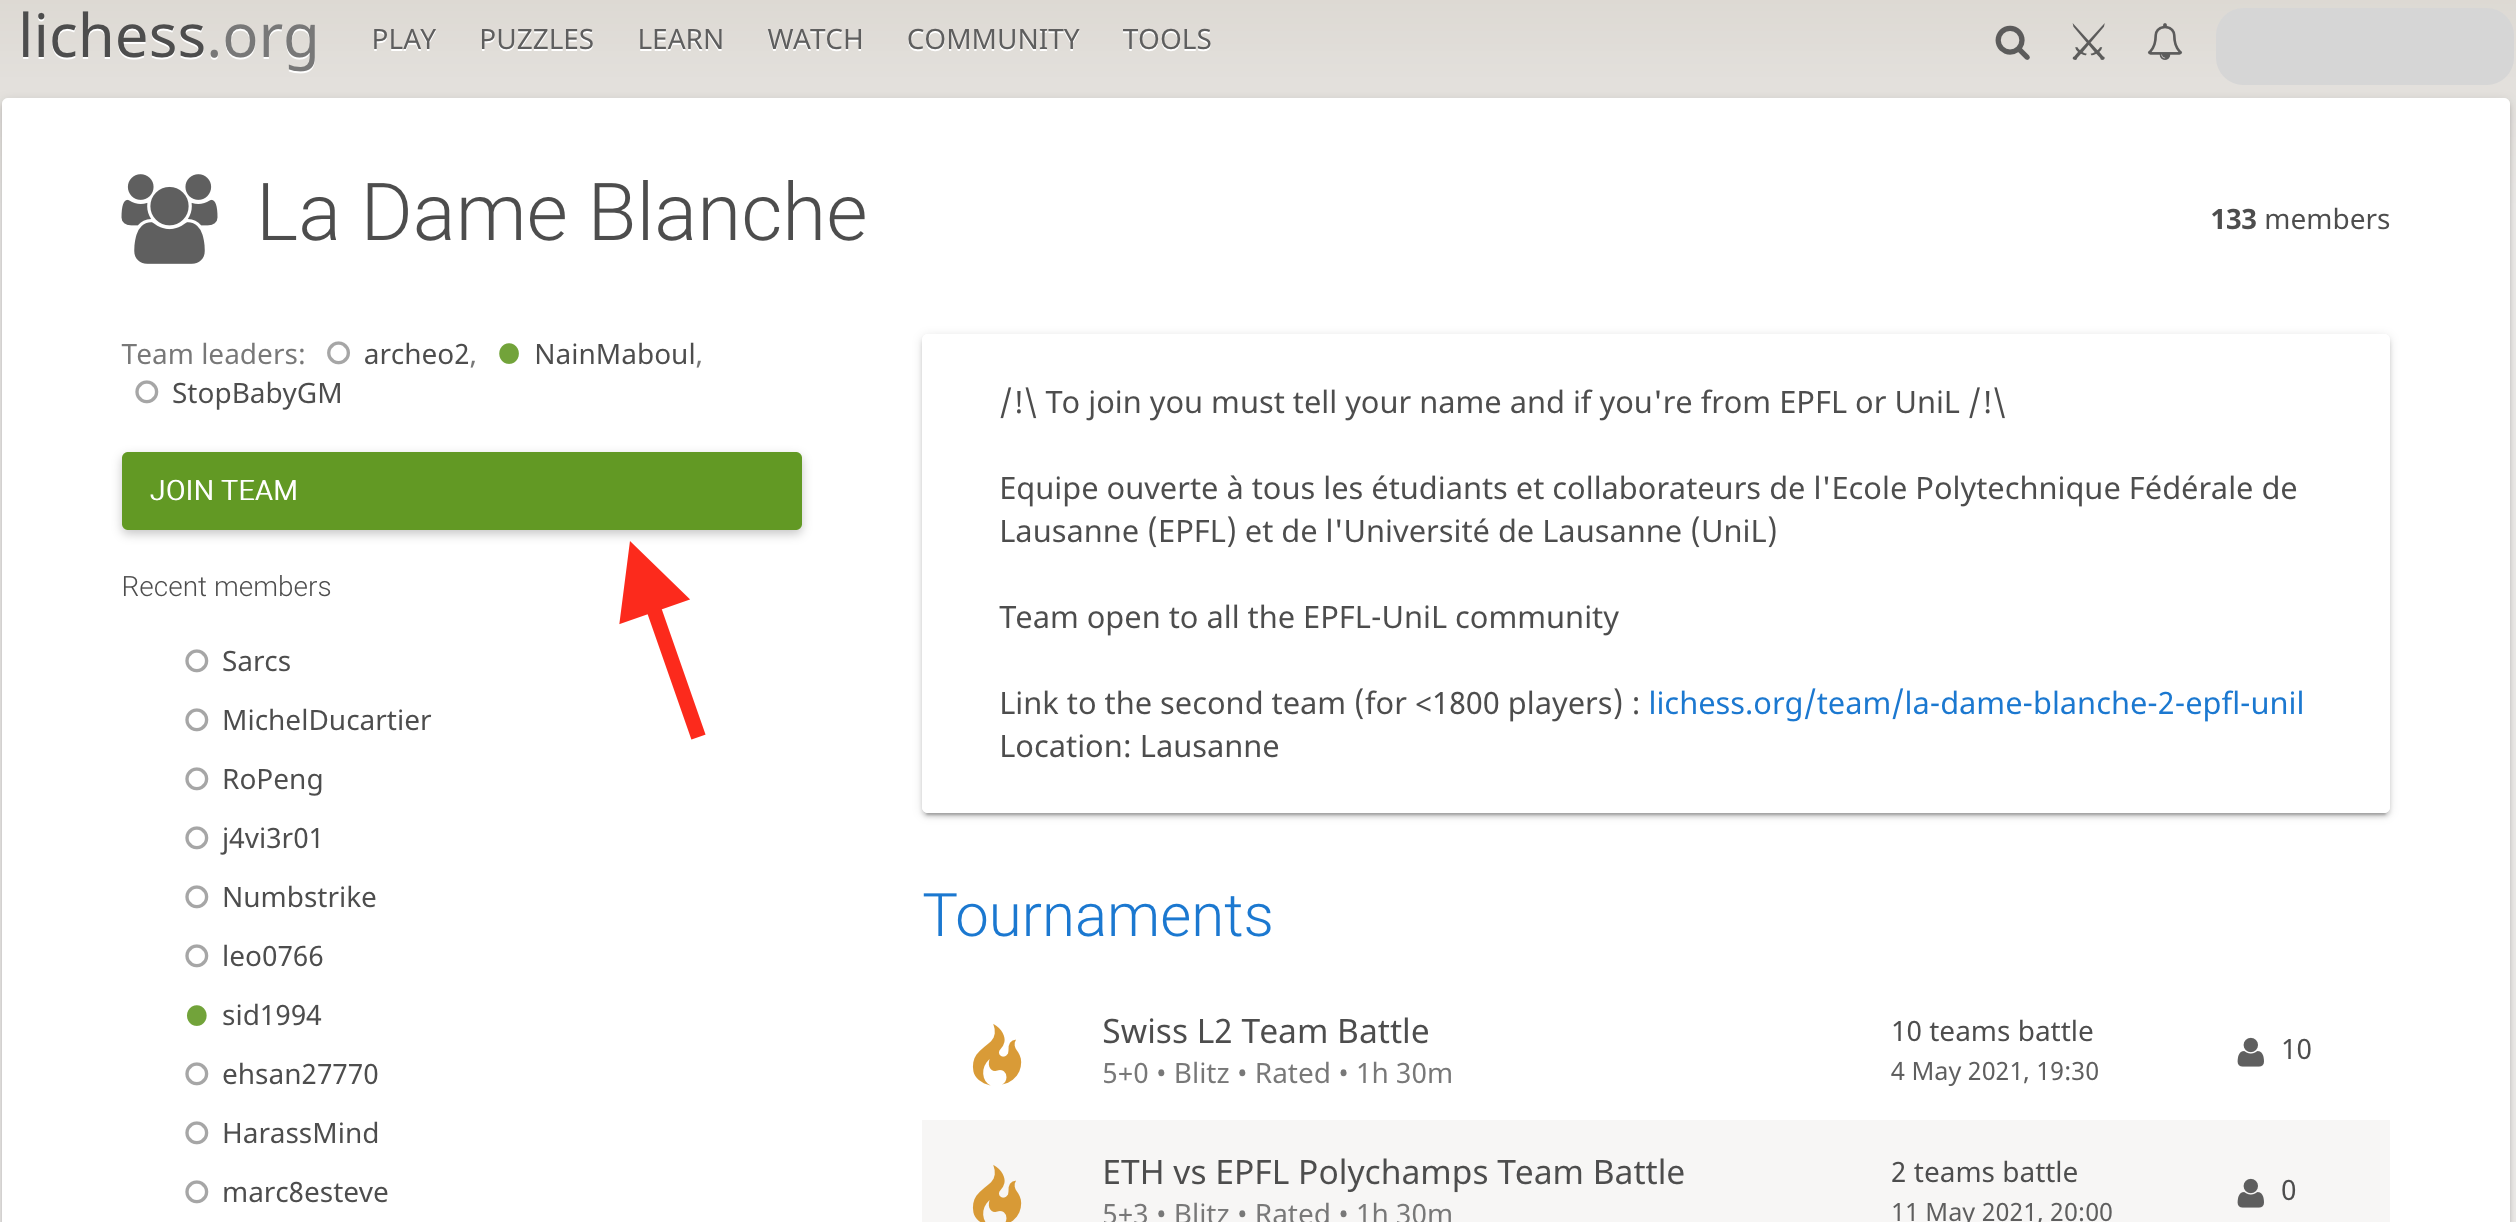The width and height of the screenshot is (2516, 1222).
Task: Open the Swiss L2 Team Battle tournament
Action: pos(1265,1031)
